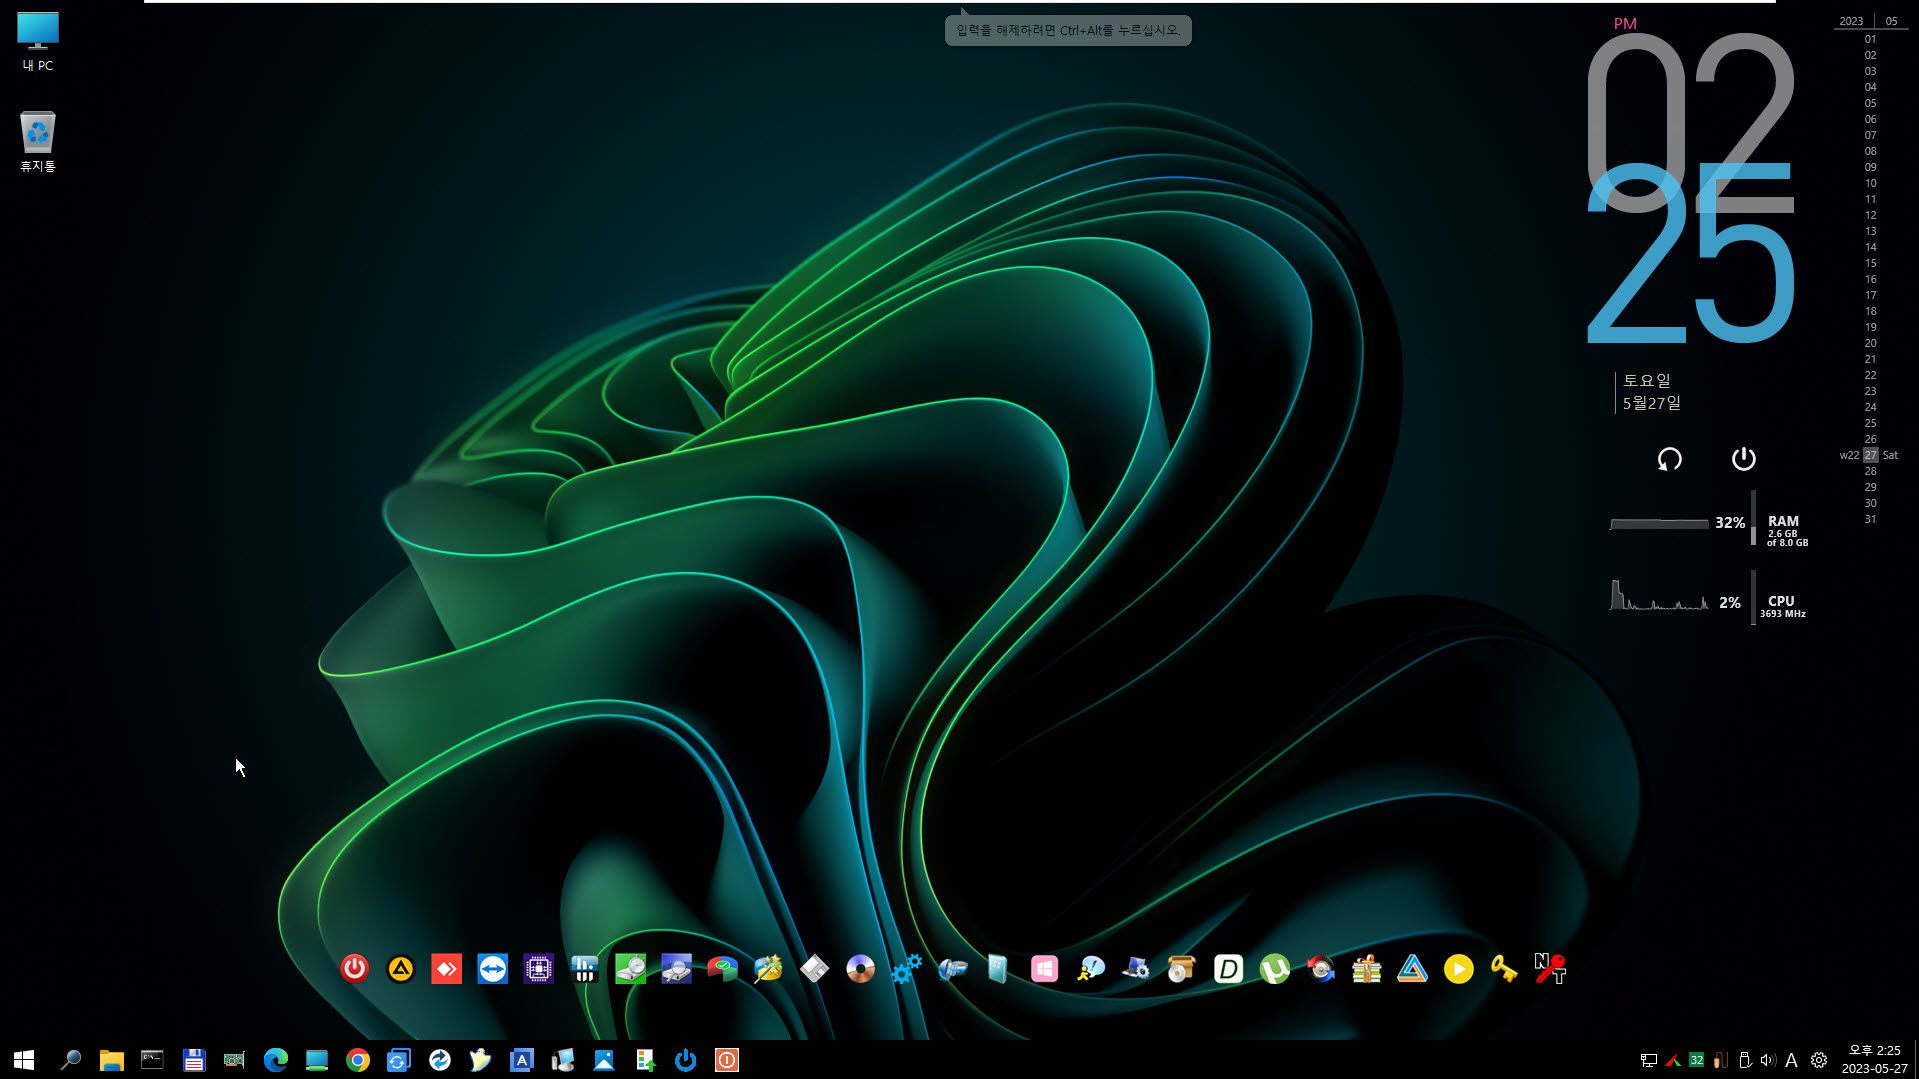Open command prompt from taskbar
The image size is (1919, 1079).
(x=152, y=1060)
